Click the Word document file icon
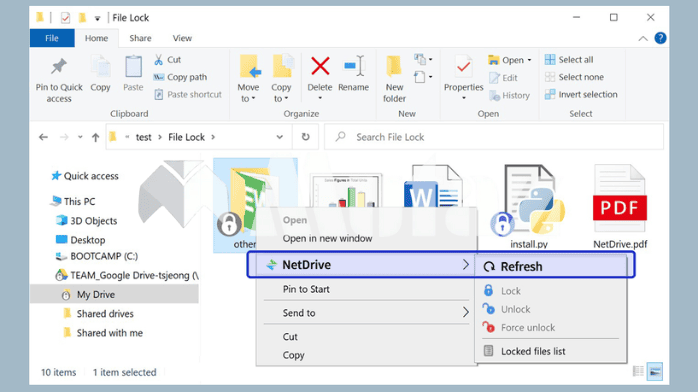 (433, 186)
